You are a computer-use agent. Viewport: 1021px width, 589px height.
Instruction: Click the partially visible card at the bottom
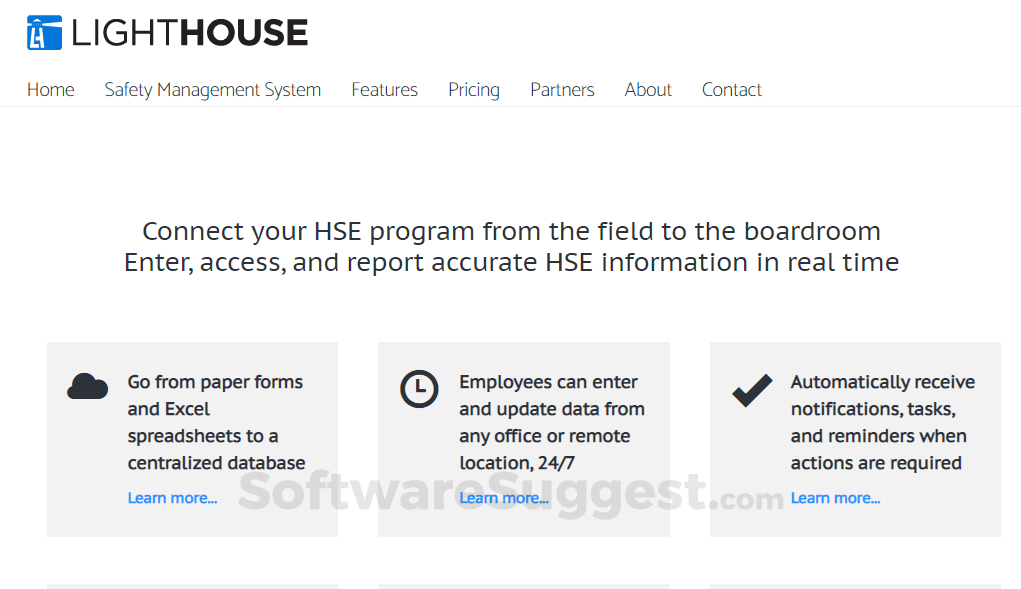[x=192, y=585]
